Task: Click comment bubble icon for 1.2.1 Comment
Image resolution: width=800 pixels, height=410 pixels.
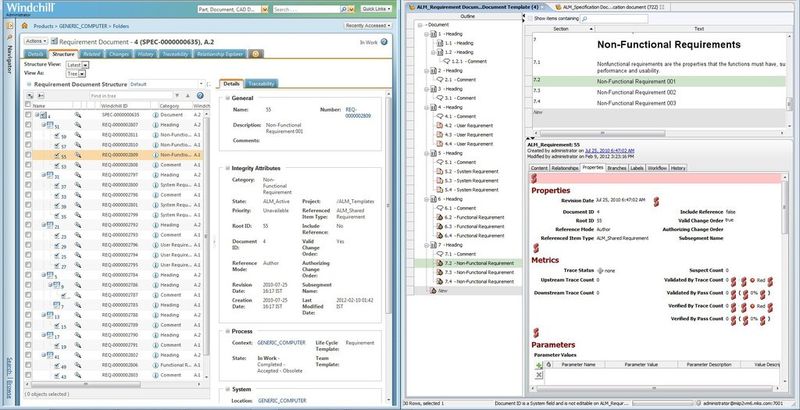Action: tap(447, 61)
